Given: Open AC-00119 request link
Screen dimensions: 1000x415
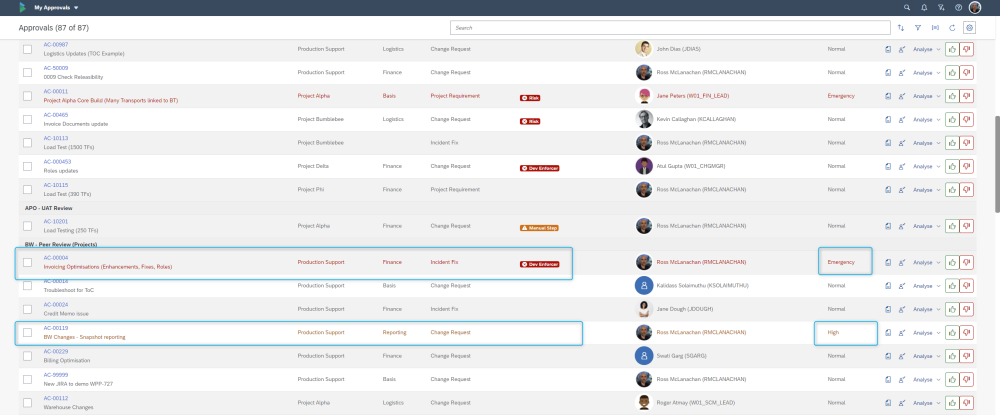Looking at the screenshot, I should pos(55,328).
